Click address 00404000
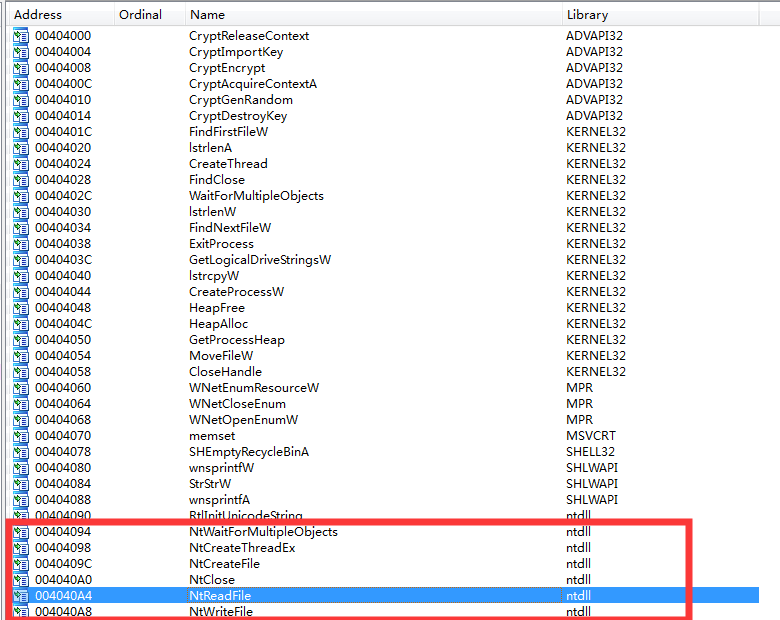Screen dimensions: 780x620 (x=63, y=36)
